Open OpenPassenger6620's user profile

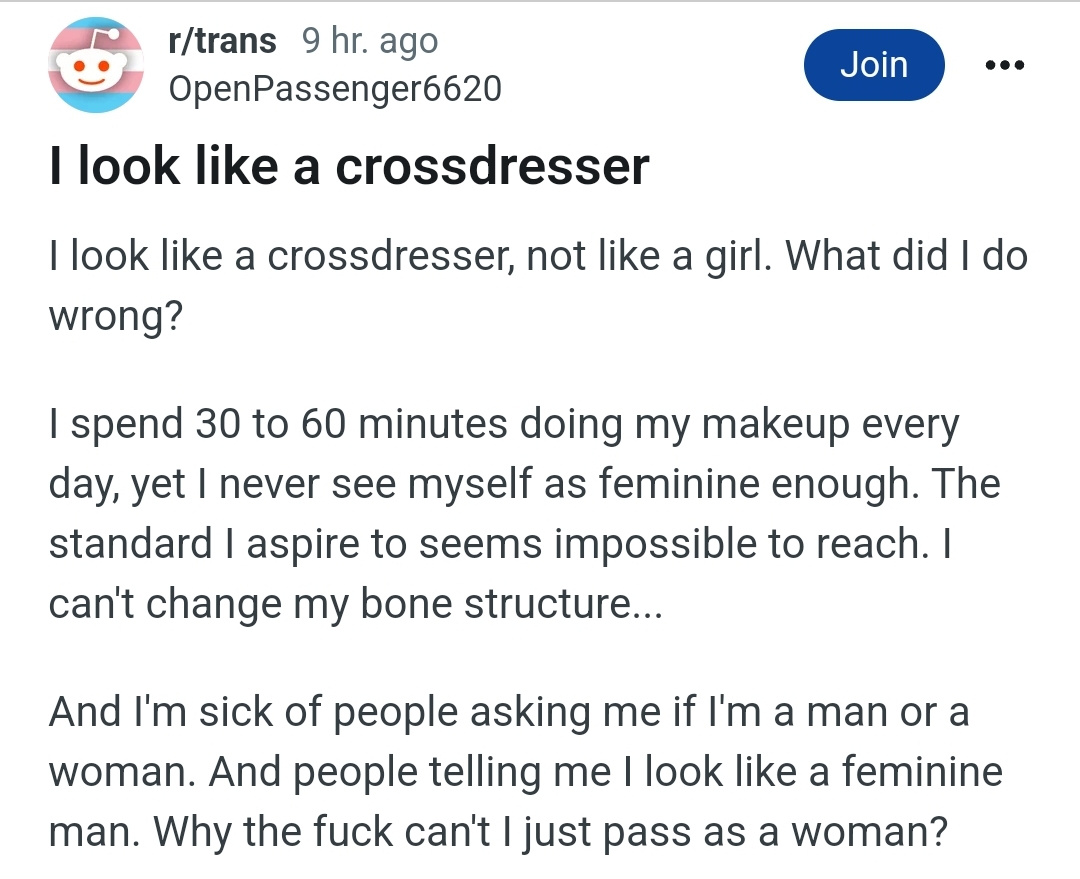click(335, 89)
